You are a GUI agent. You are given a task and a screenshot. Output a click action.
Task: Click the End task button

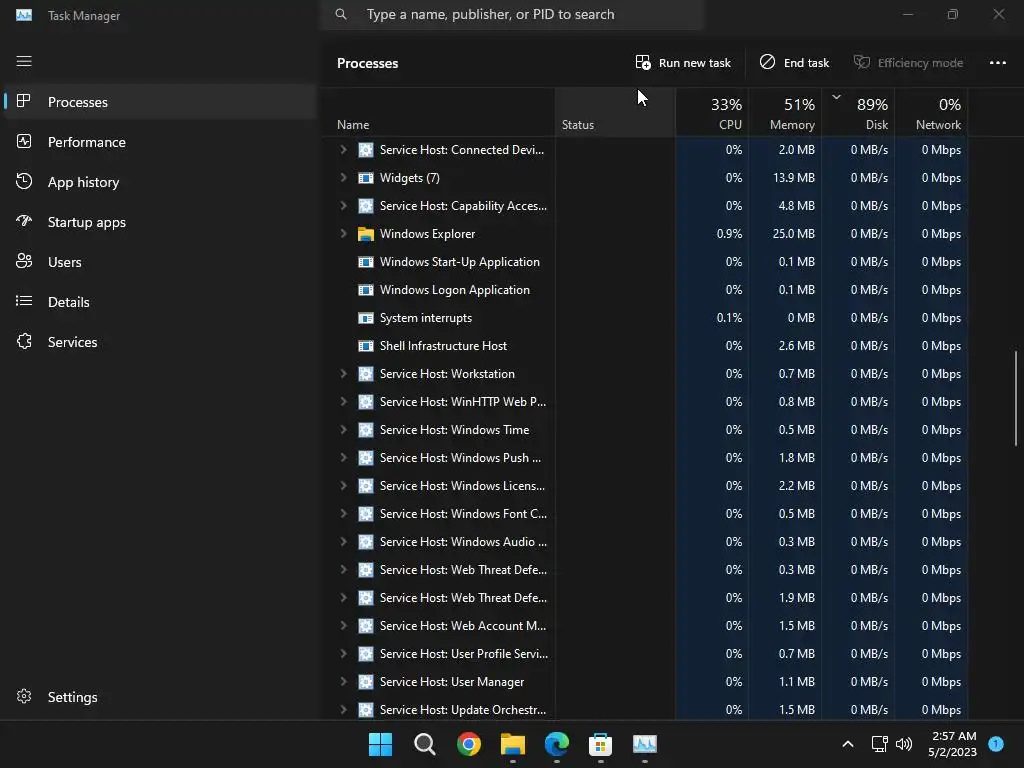(794, 63)
